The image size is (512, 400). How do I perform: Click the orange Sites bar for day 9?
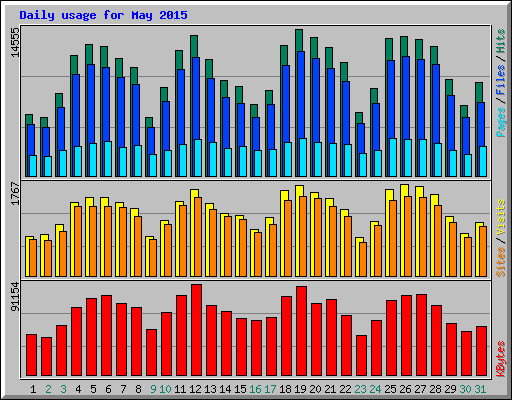[x=153, y=258]
